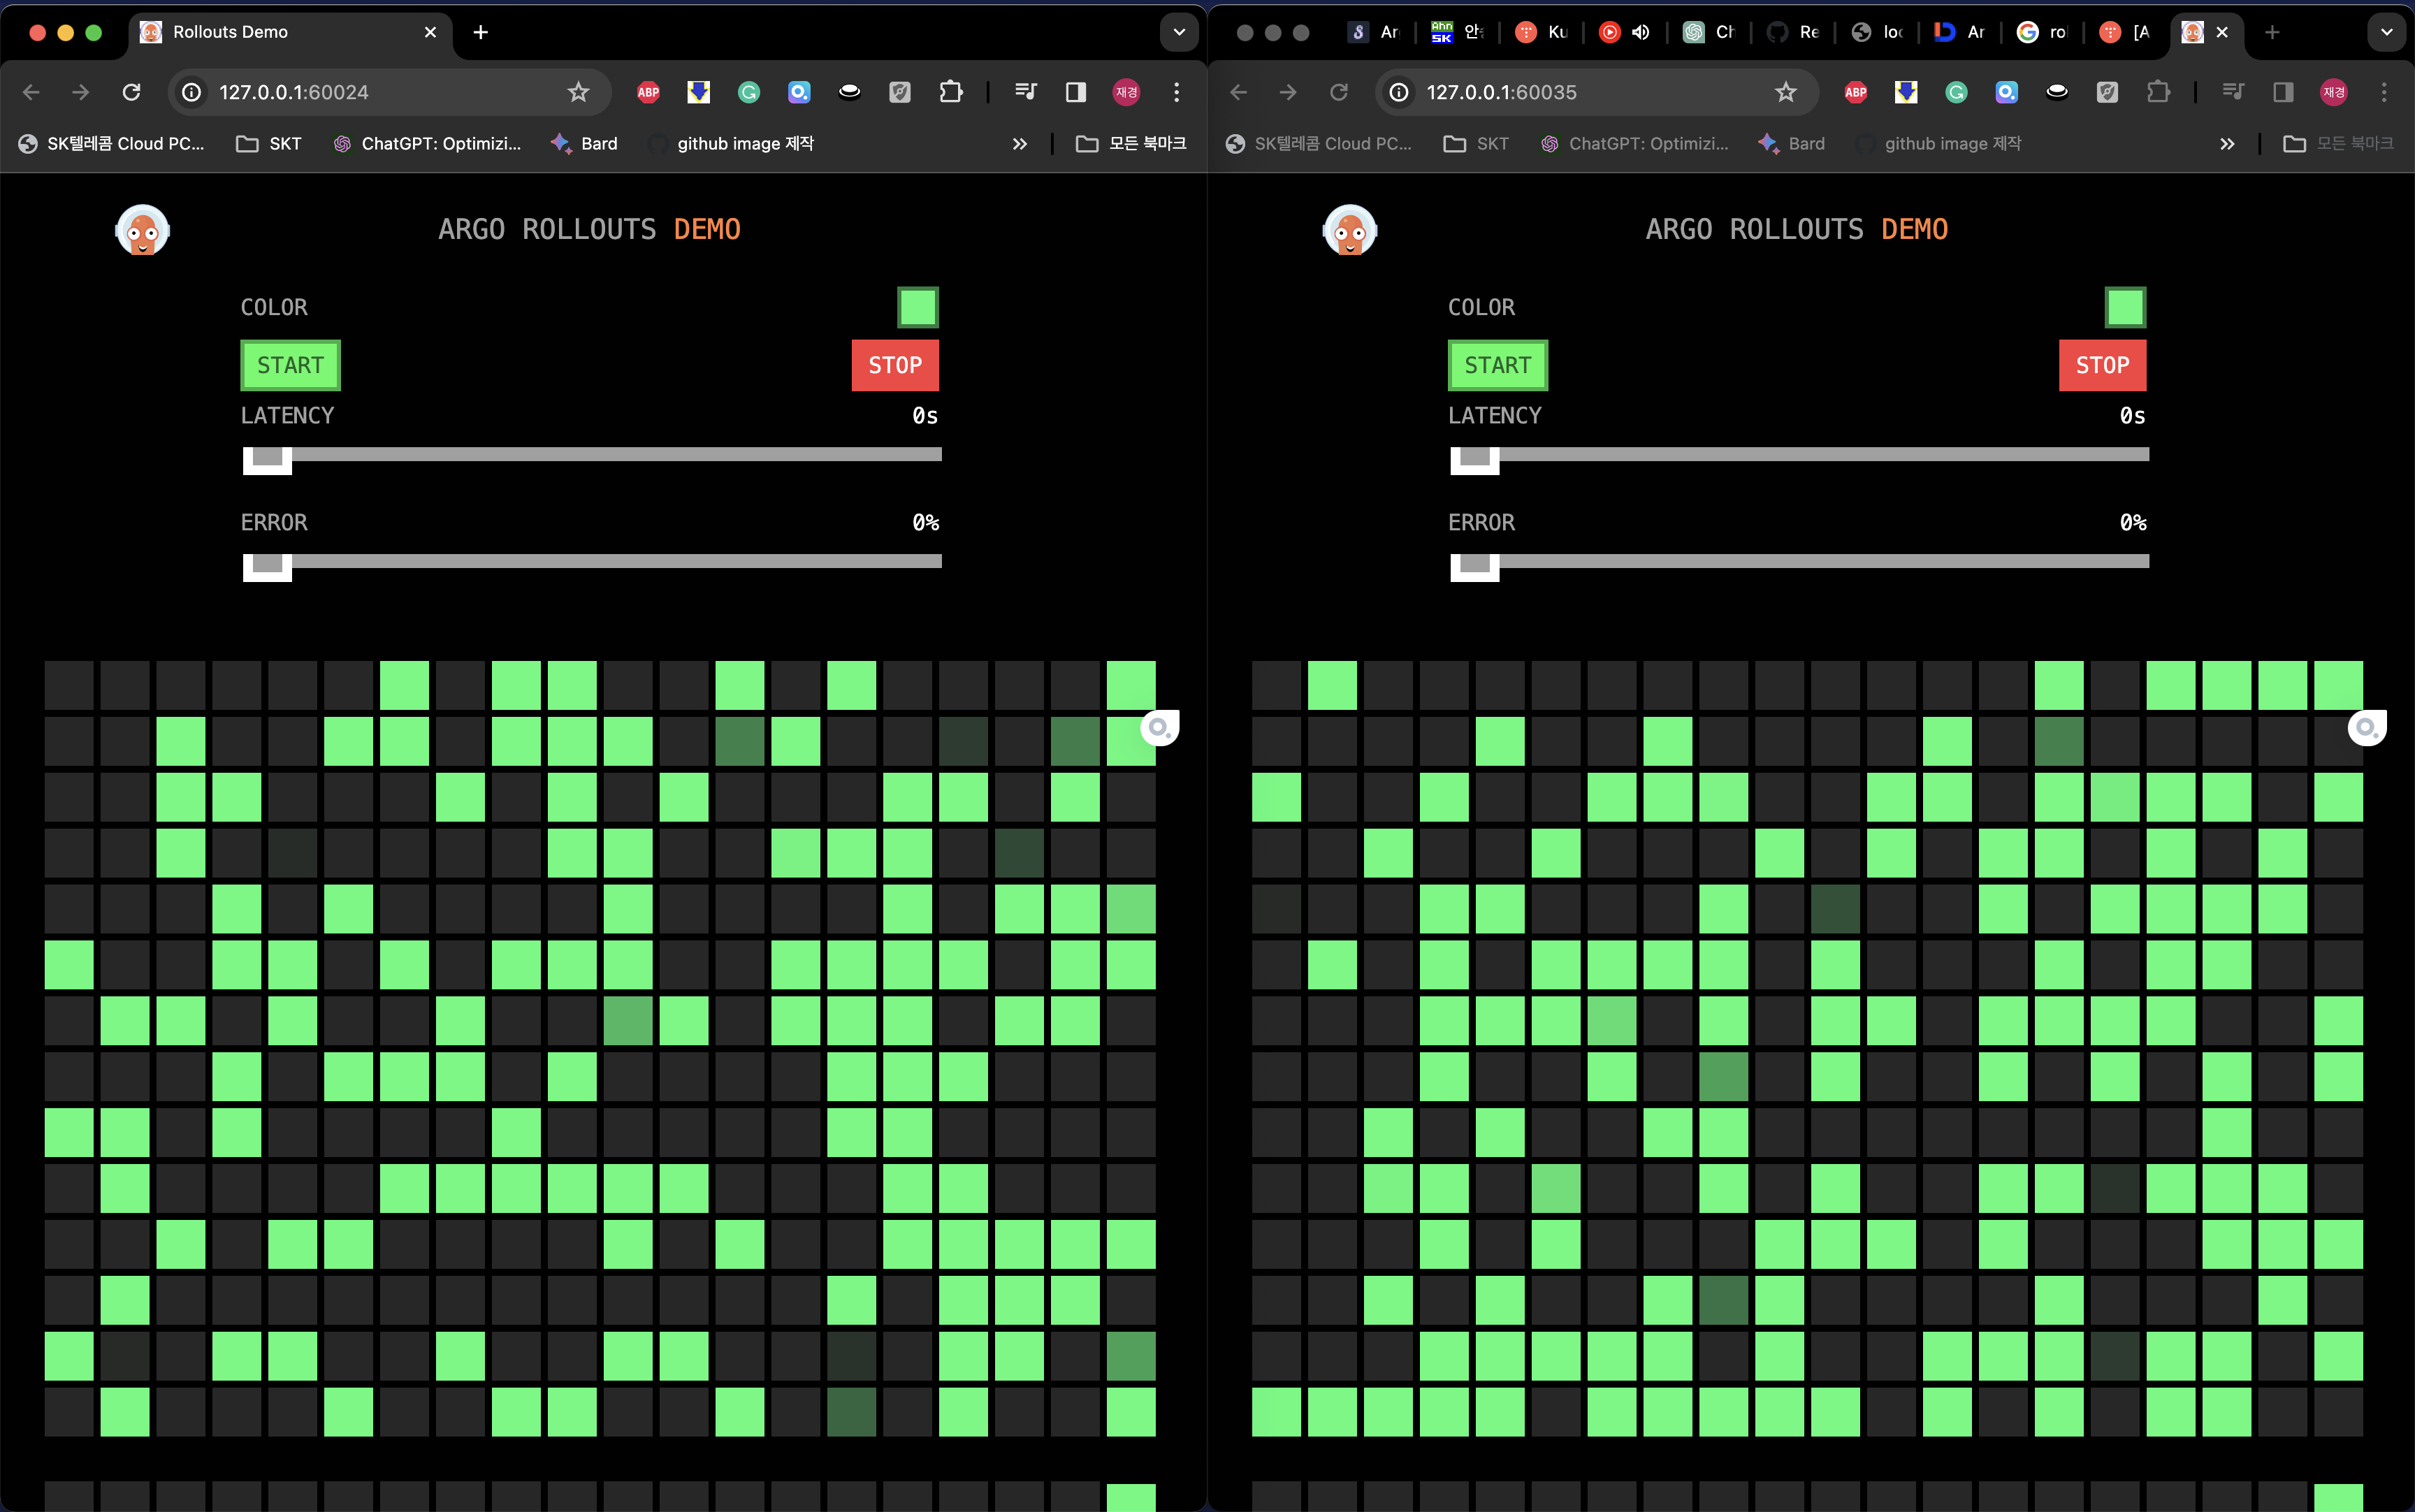Open Bard bookmark in left window
Viewport: 2415px width, 1512px height.
pos(584,144)
